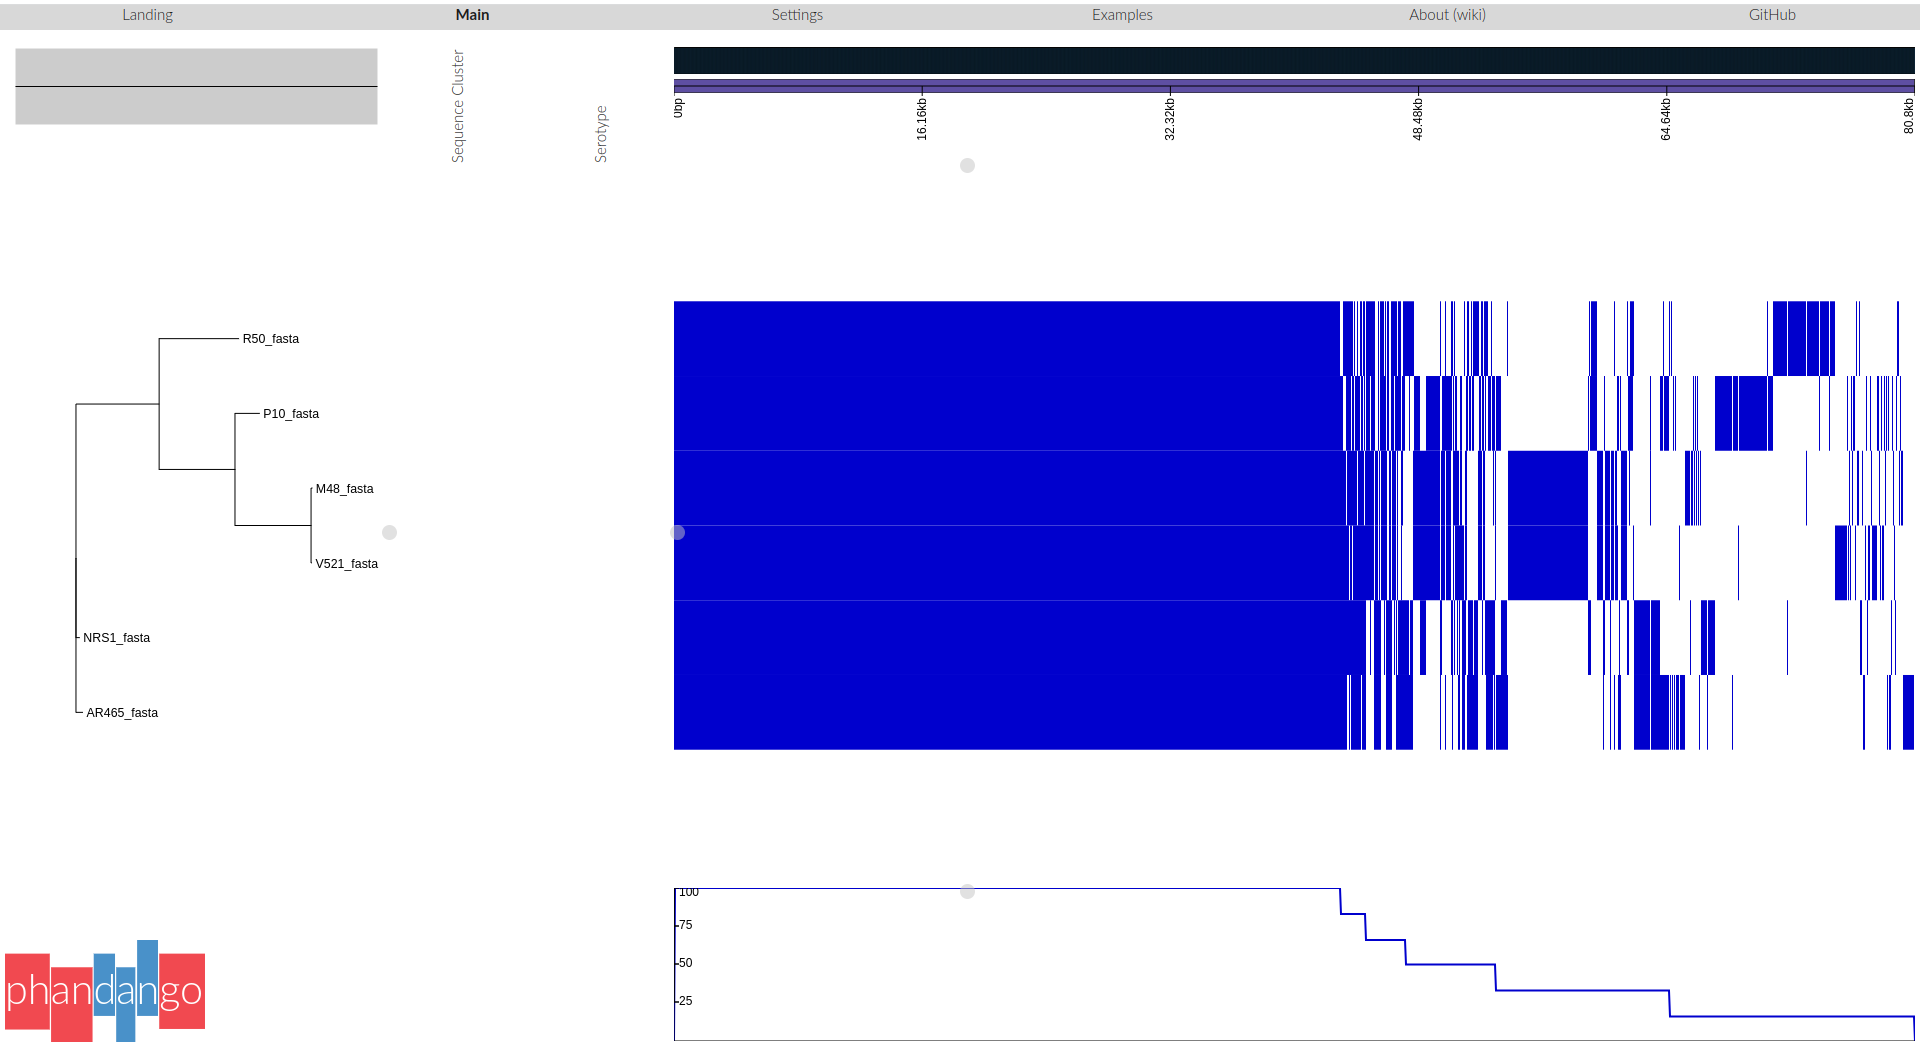Click the resize handle atop the line graph
Viewport: 1920px width, 1044px height.
pos(967,891)
